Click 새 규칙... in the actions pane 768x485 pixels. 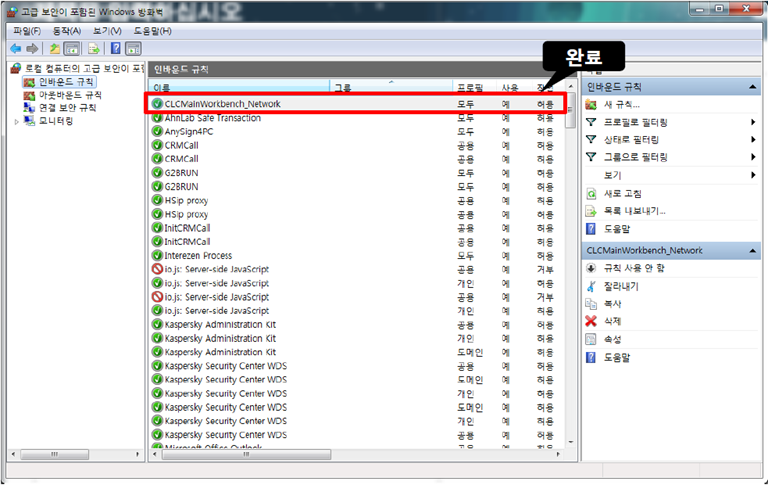tap(622, 105)
